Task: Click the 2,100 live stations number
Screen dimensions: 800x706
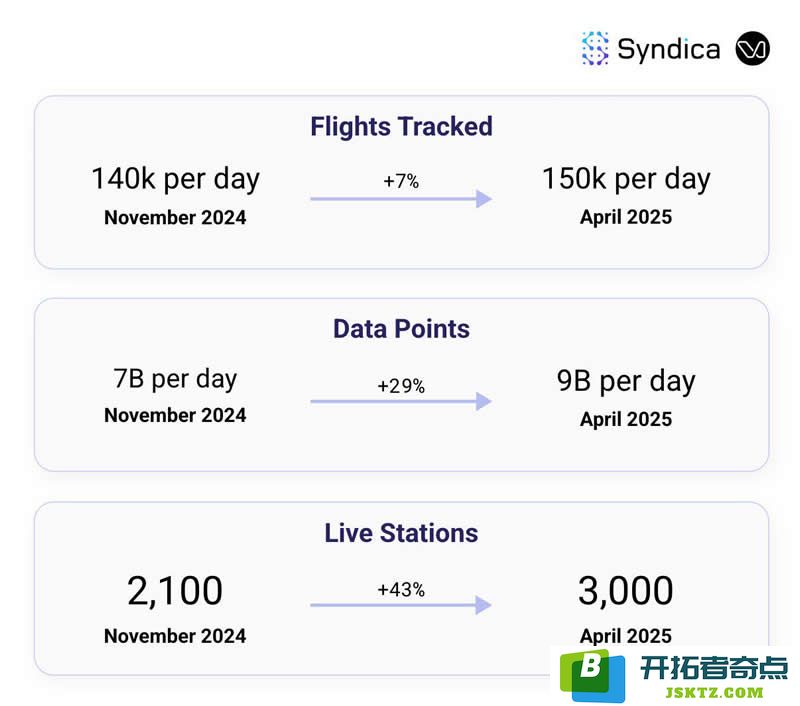Action: [x=175, y=591]
